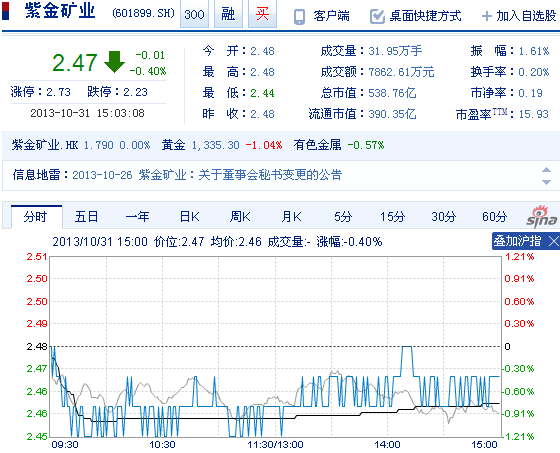This screenshot has width=560, height=453.
Task: Switch to the 周K weekly candlestick tab
Action: (240, 217)
